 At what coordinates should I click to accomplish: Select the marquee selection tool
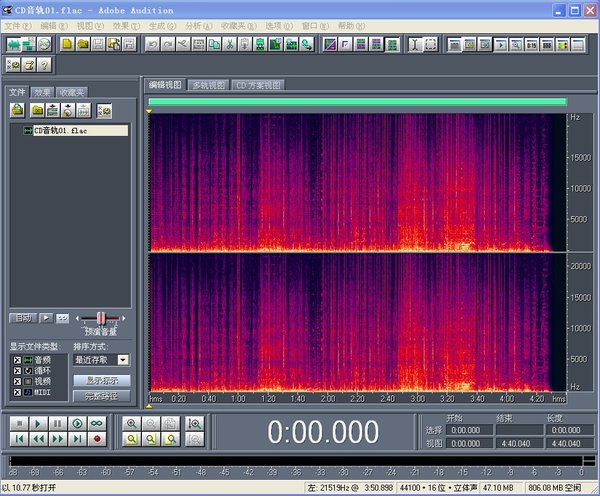(430, 45)
